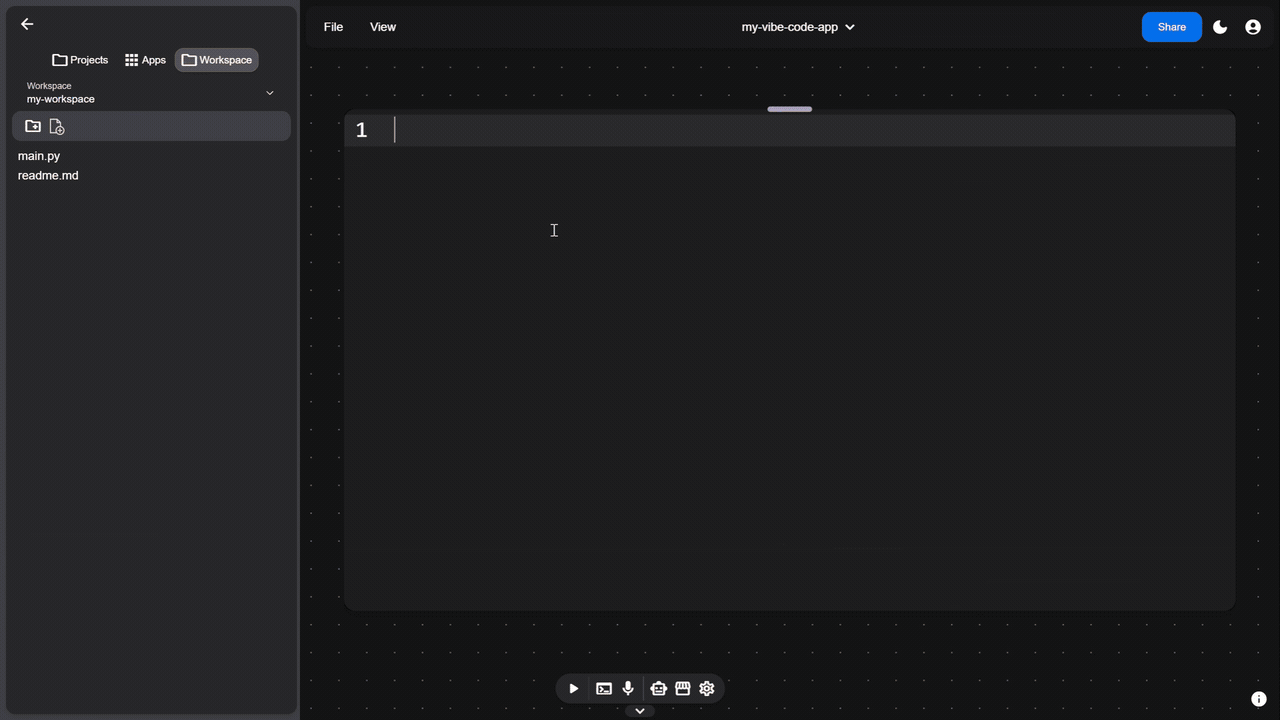Open your account profile icon
The width and height of the screenshot is (1280, 720).
(1253, 27)
